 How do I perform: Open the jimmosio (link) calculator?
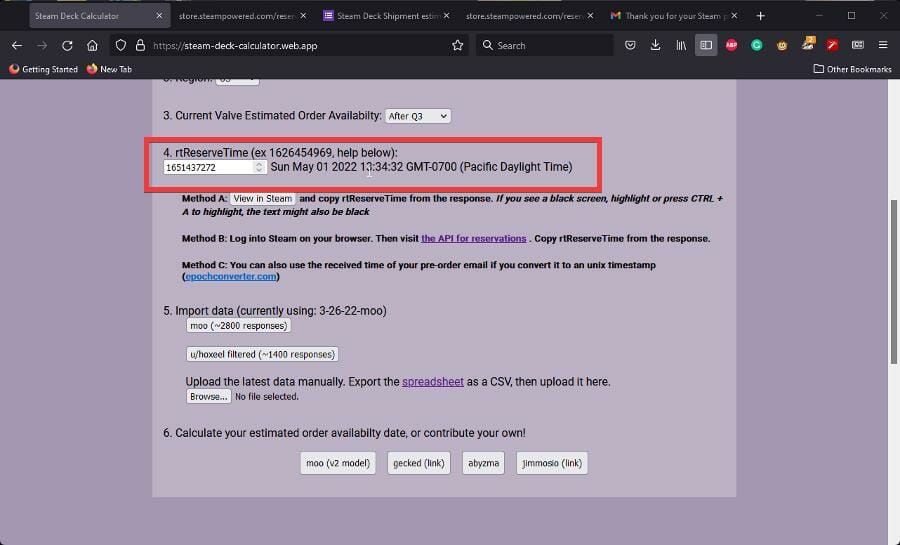tap(552, 463)
